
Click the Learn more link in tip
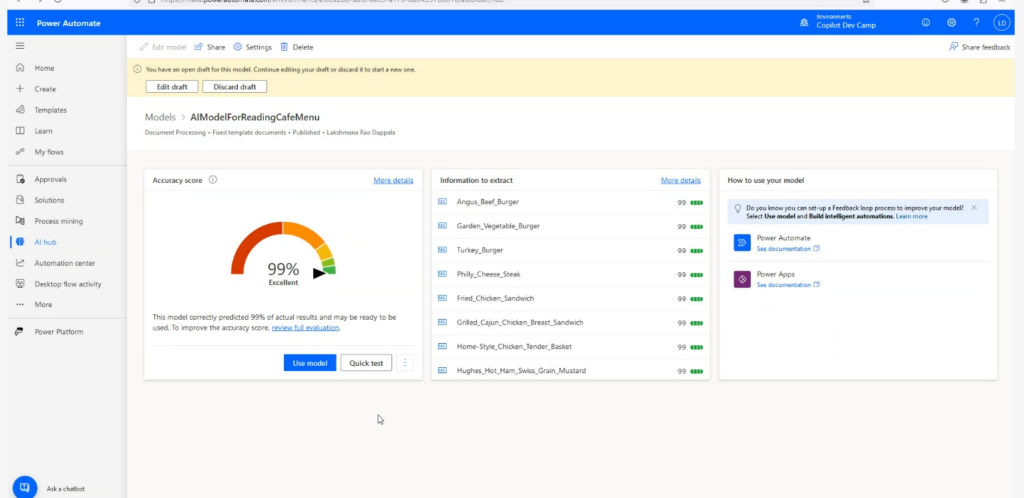pos(912,216)
